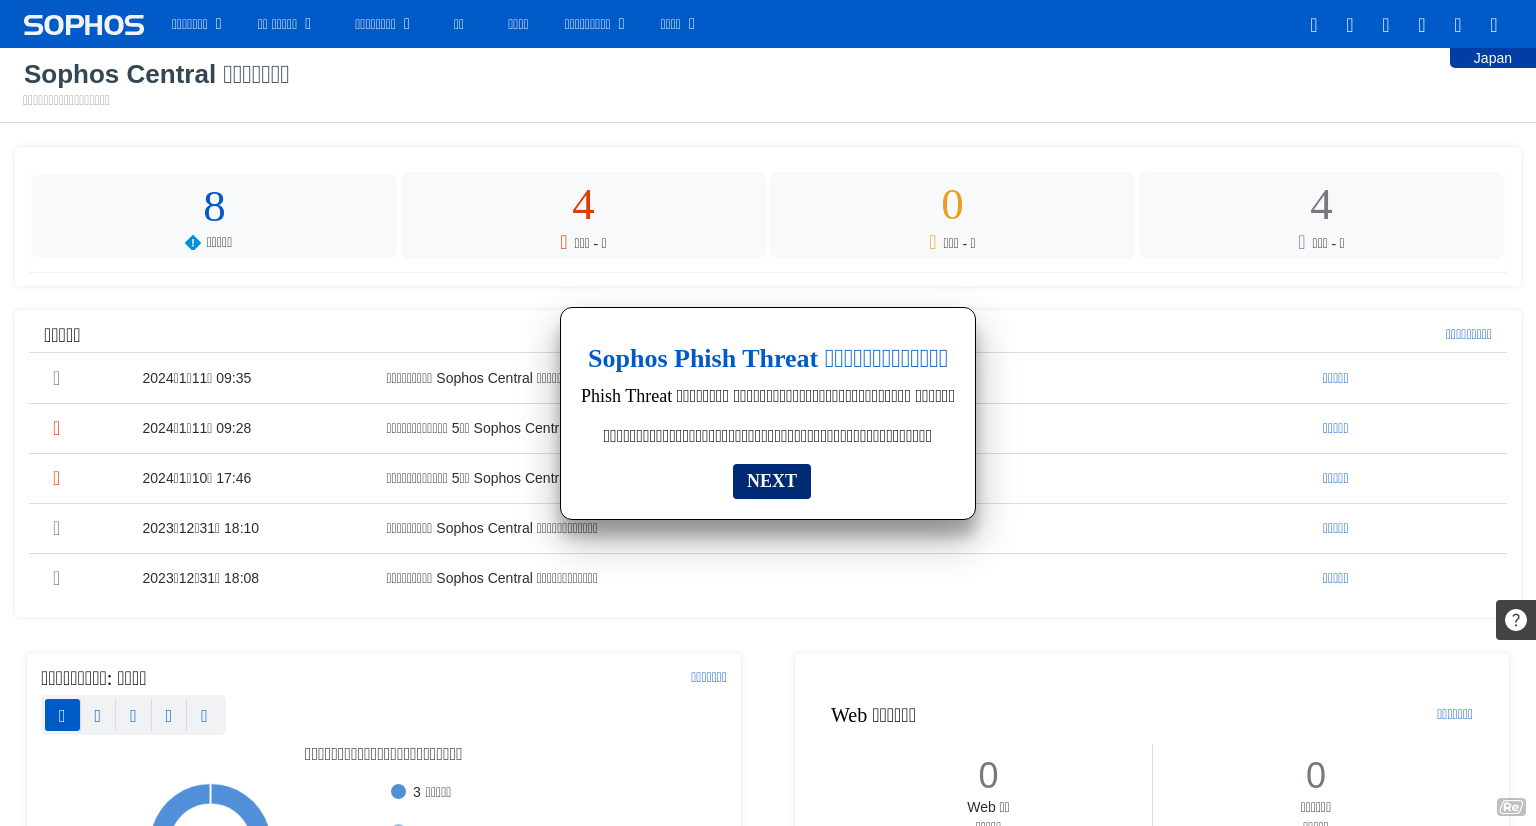
Task: Click the orange severity icon beside the 0 count
Action: tap(932, 242)
